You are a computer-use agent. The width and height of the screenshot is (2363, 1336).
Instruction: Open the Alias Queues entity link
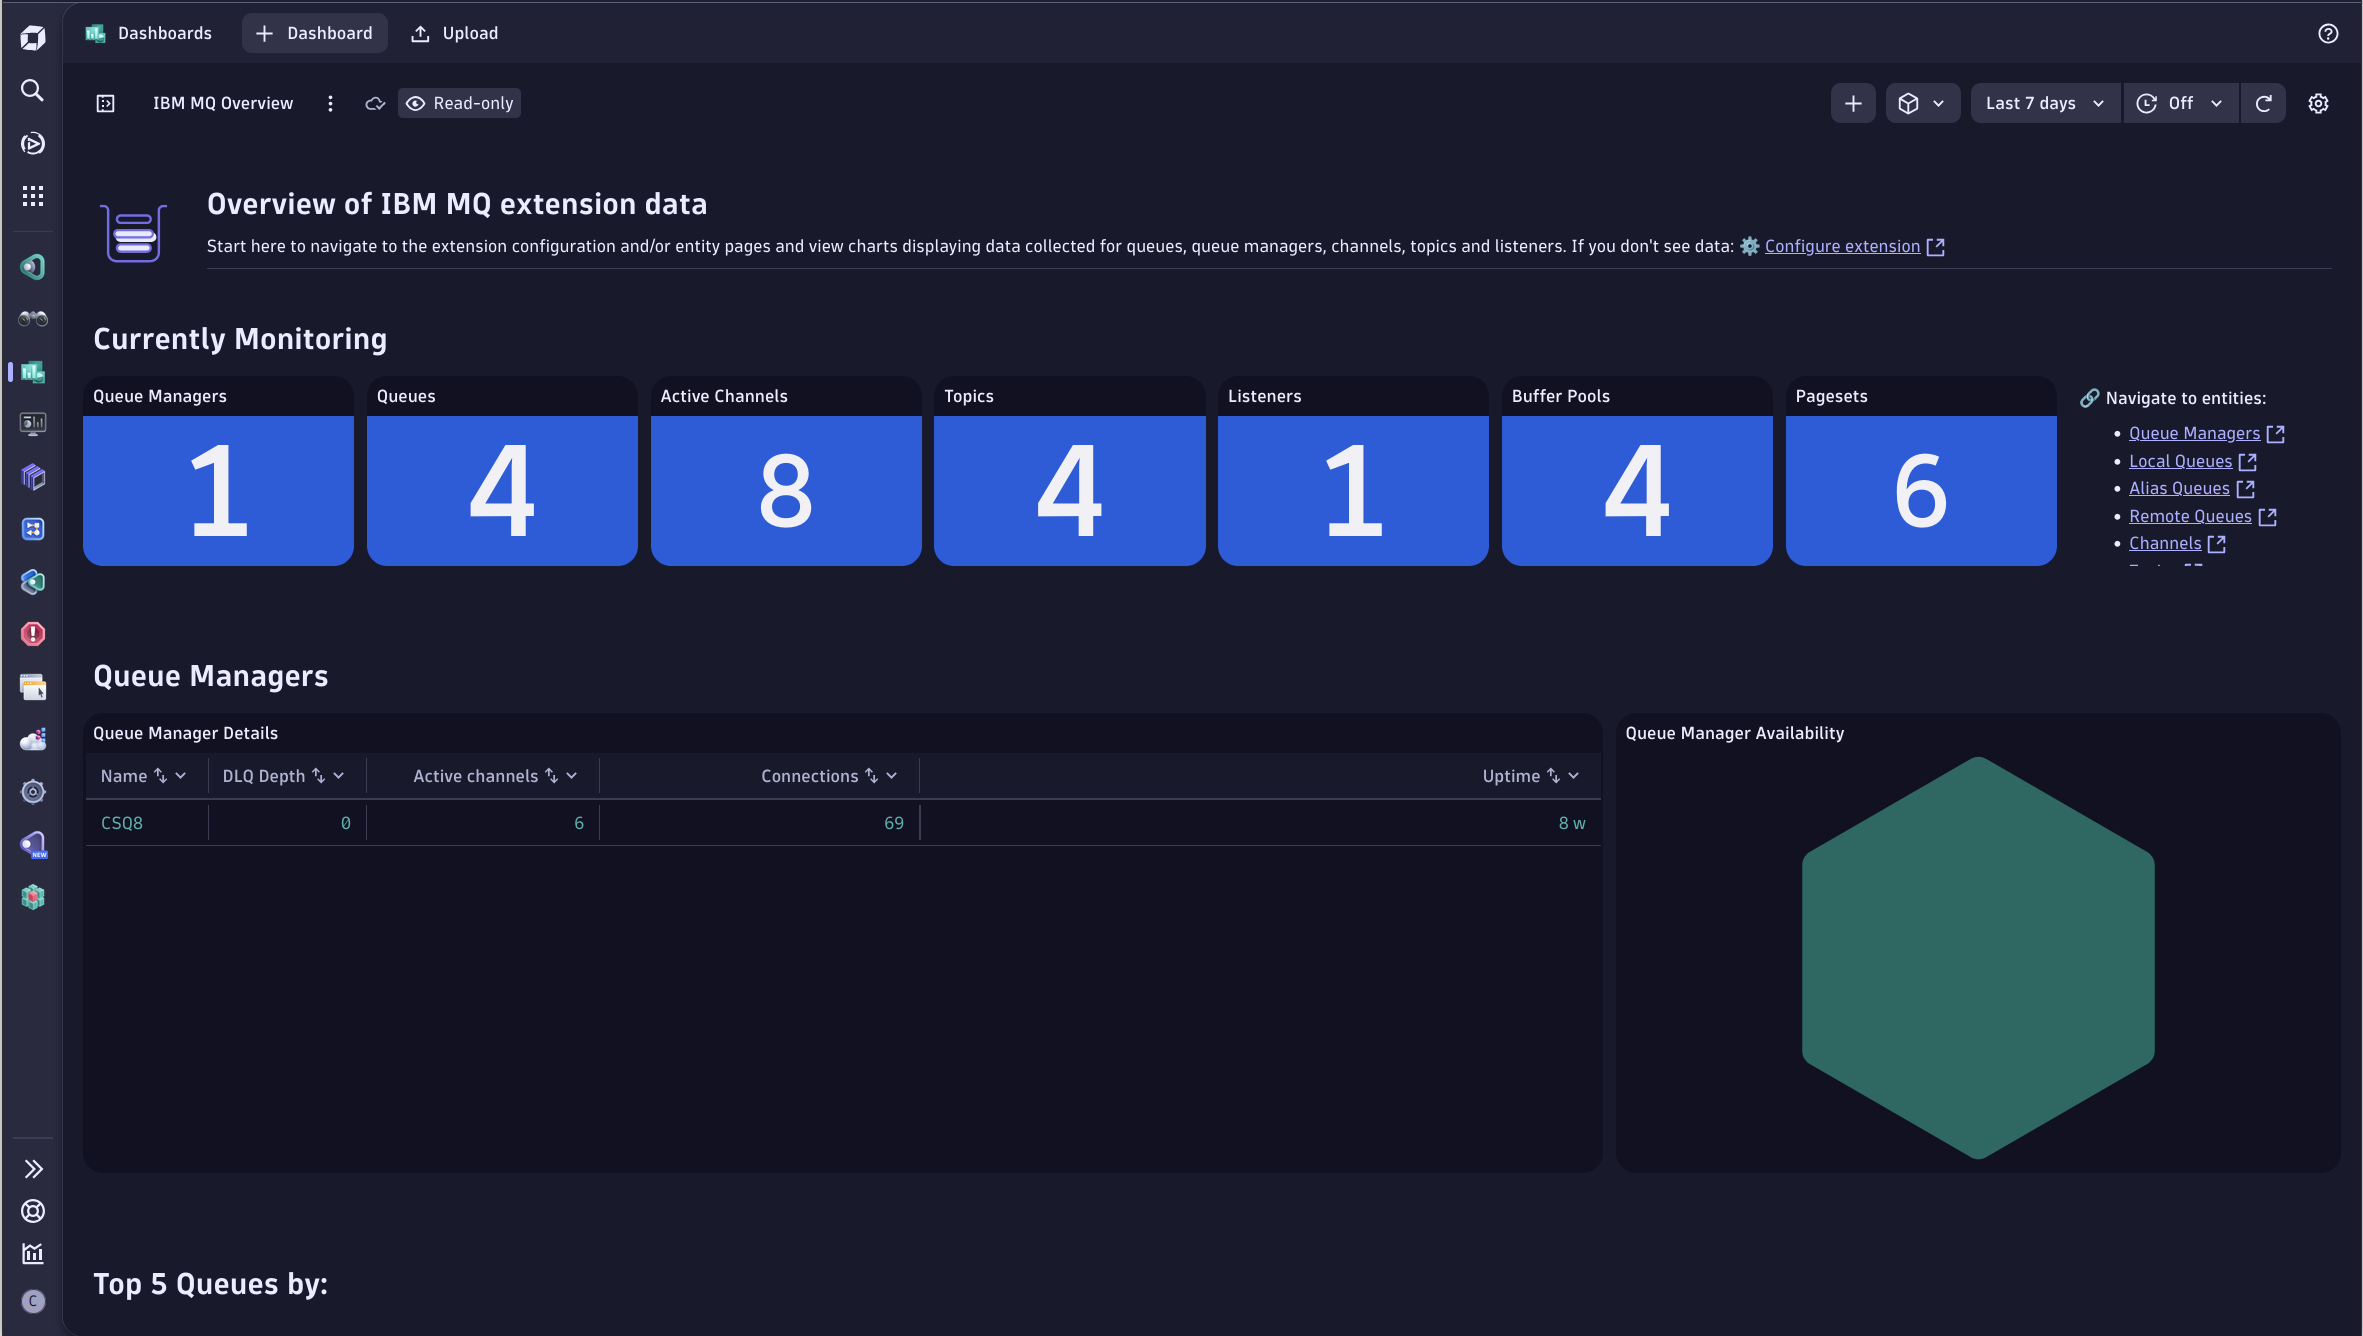[x=2179, y=489]
